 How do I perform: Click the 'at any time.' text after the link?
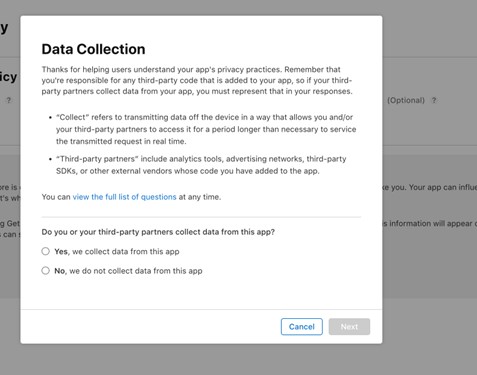point(200,197)
